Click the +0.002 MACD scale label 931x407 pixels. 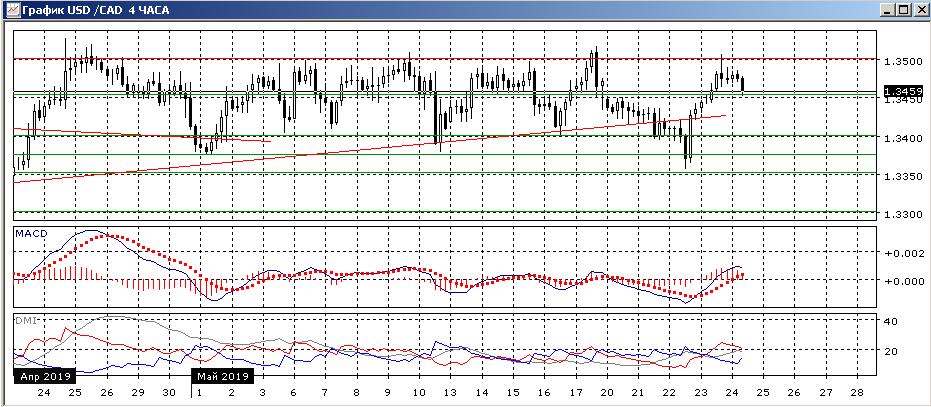pyautogui.click(x=901, y=254)
